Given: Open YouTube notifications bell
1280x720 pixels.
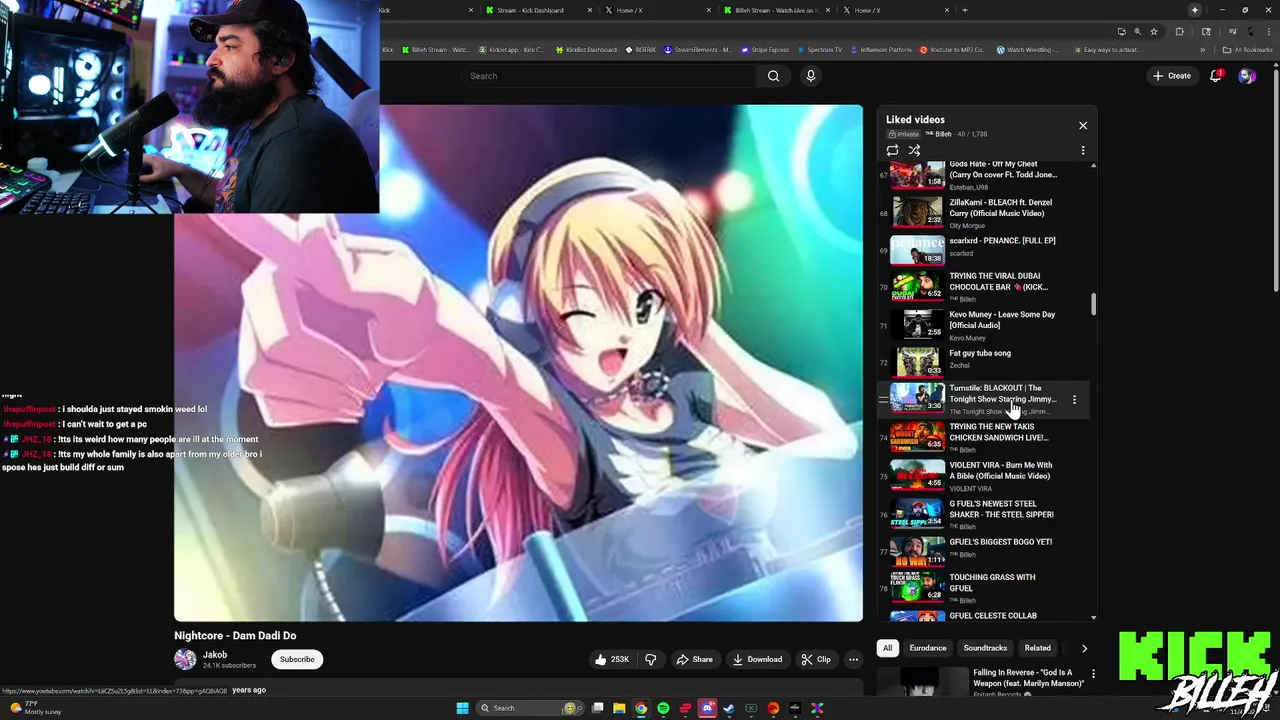Looking at the screenshot, I should (1216, 76).
